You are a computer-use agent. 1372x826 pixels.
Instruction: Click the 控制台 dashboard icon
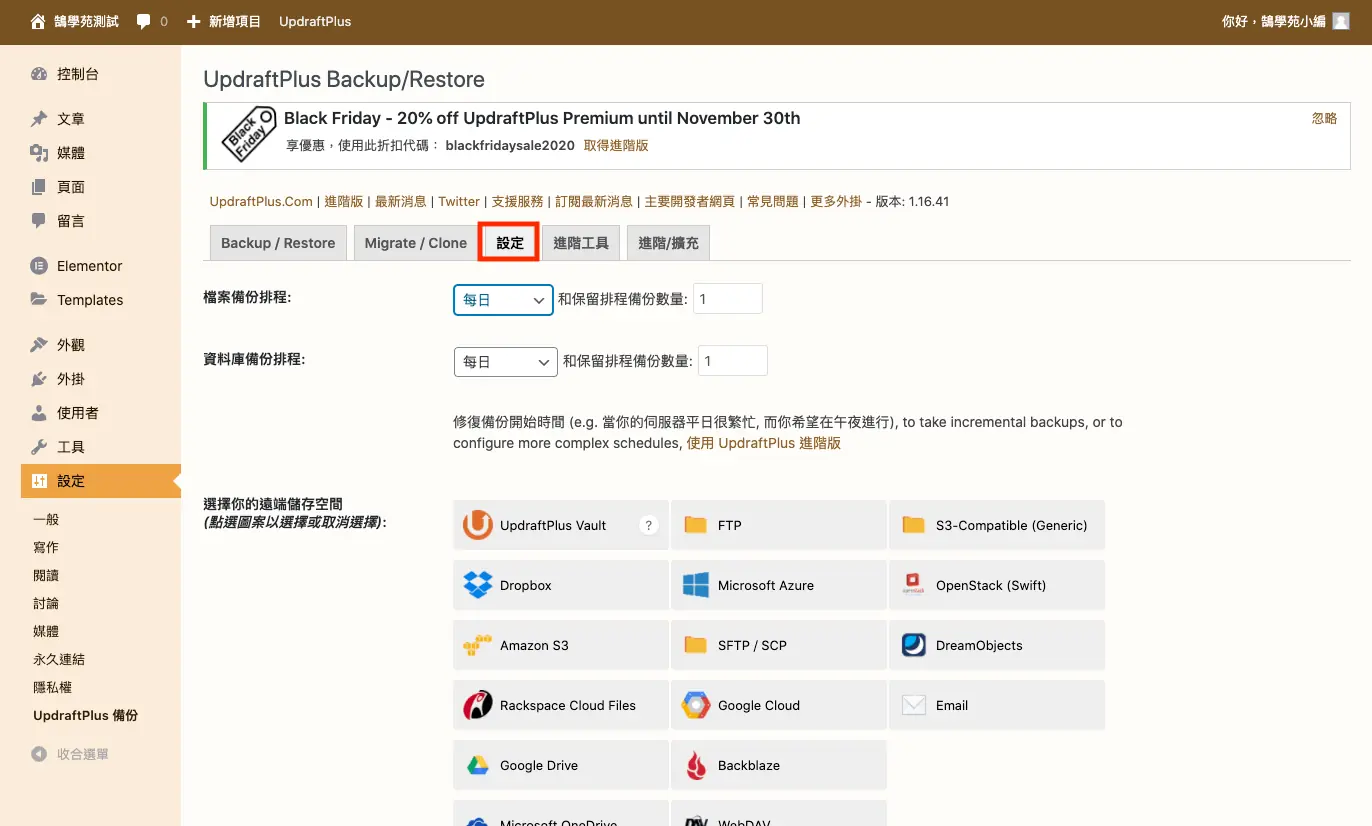[39, 74]
